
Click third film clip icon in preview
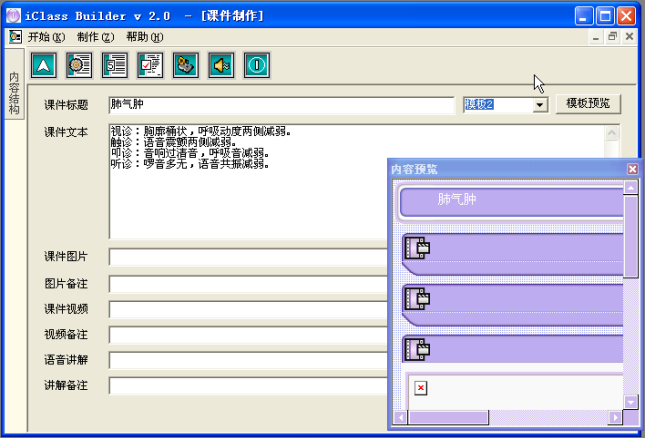point(417,349)
